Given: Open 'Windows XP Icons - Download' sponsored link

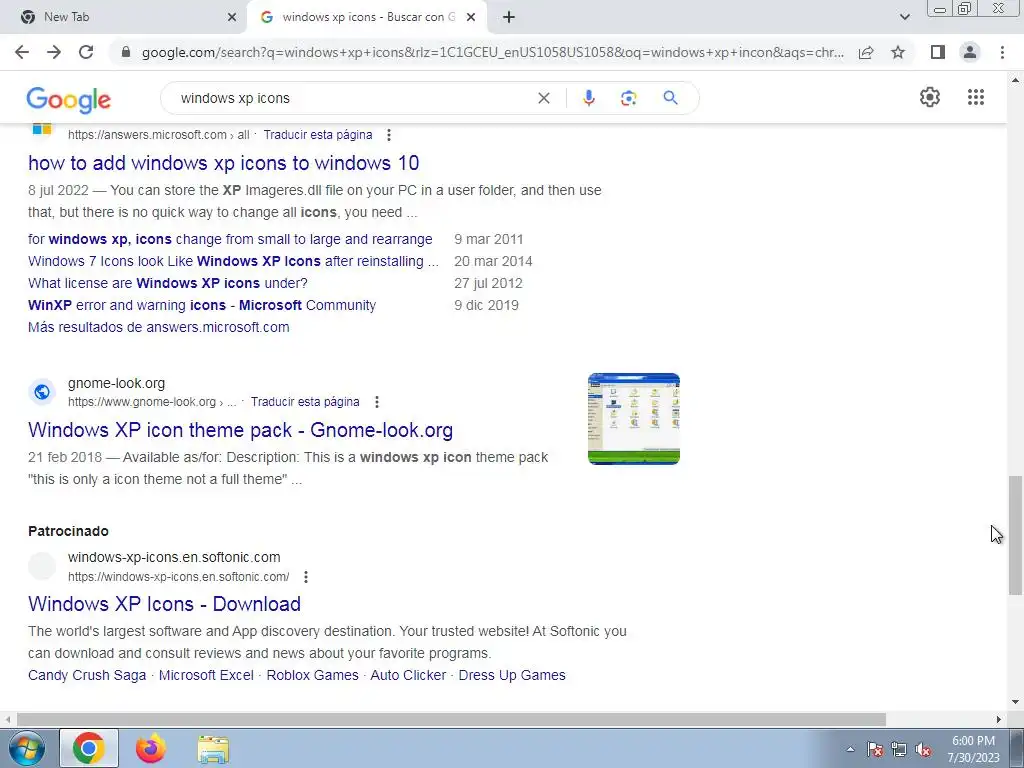Looking at the screenshot, I should click(x=165, y=604).
